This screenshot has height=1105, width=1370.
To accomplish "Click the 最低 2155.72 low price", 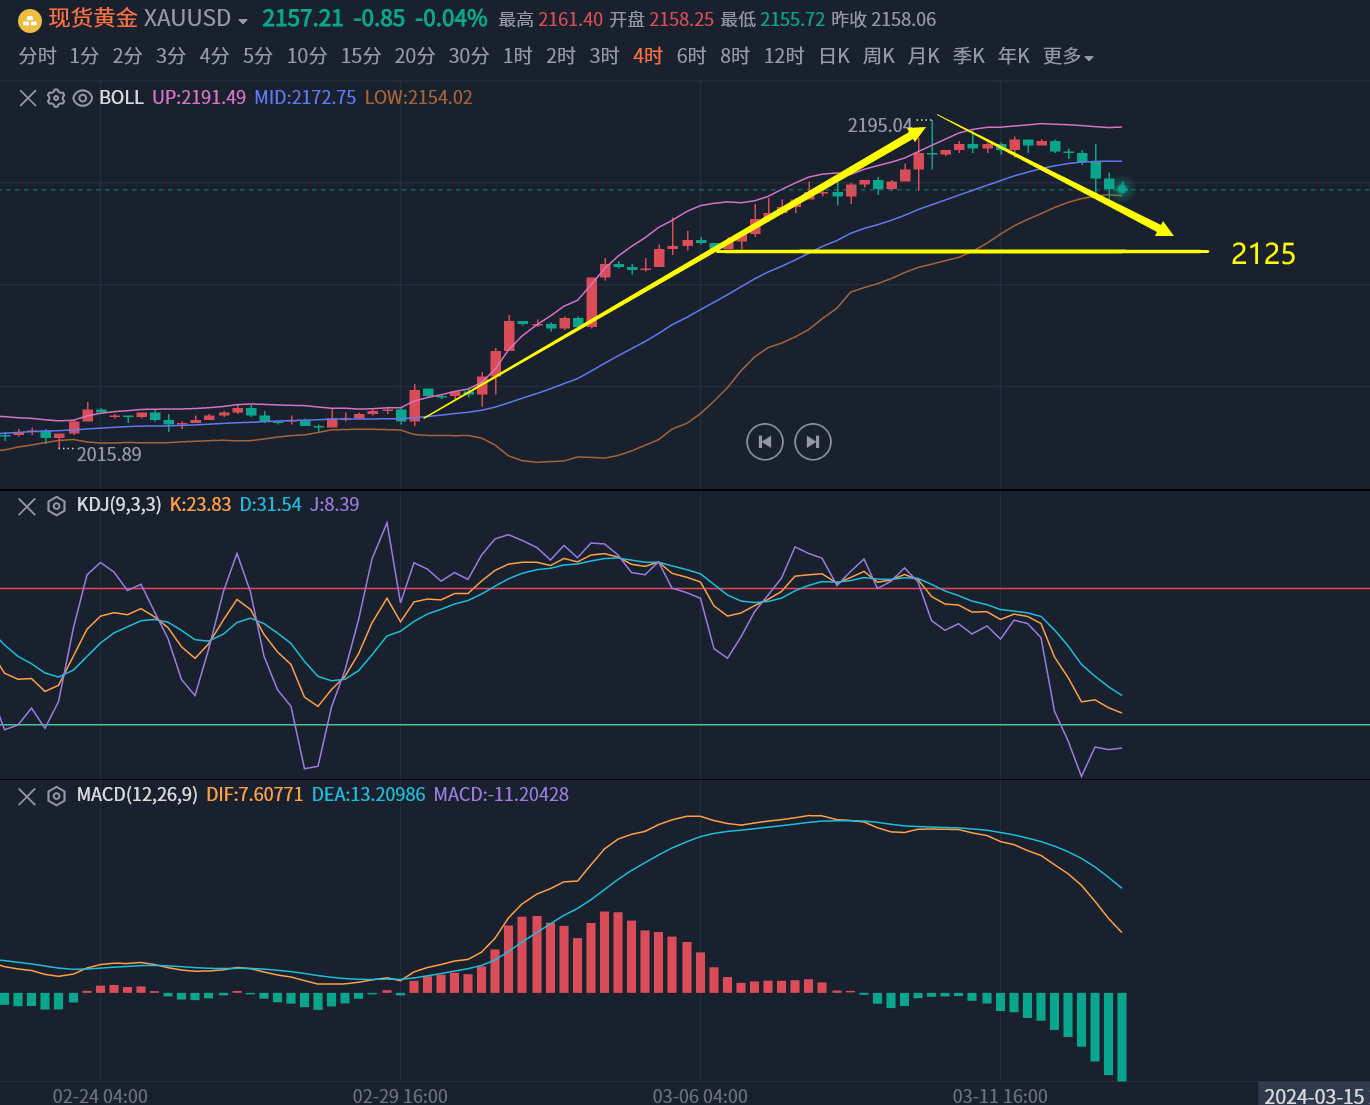I will [x=773, y=20].
